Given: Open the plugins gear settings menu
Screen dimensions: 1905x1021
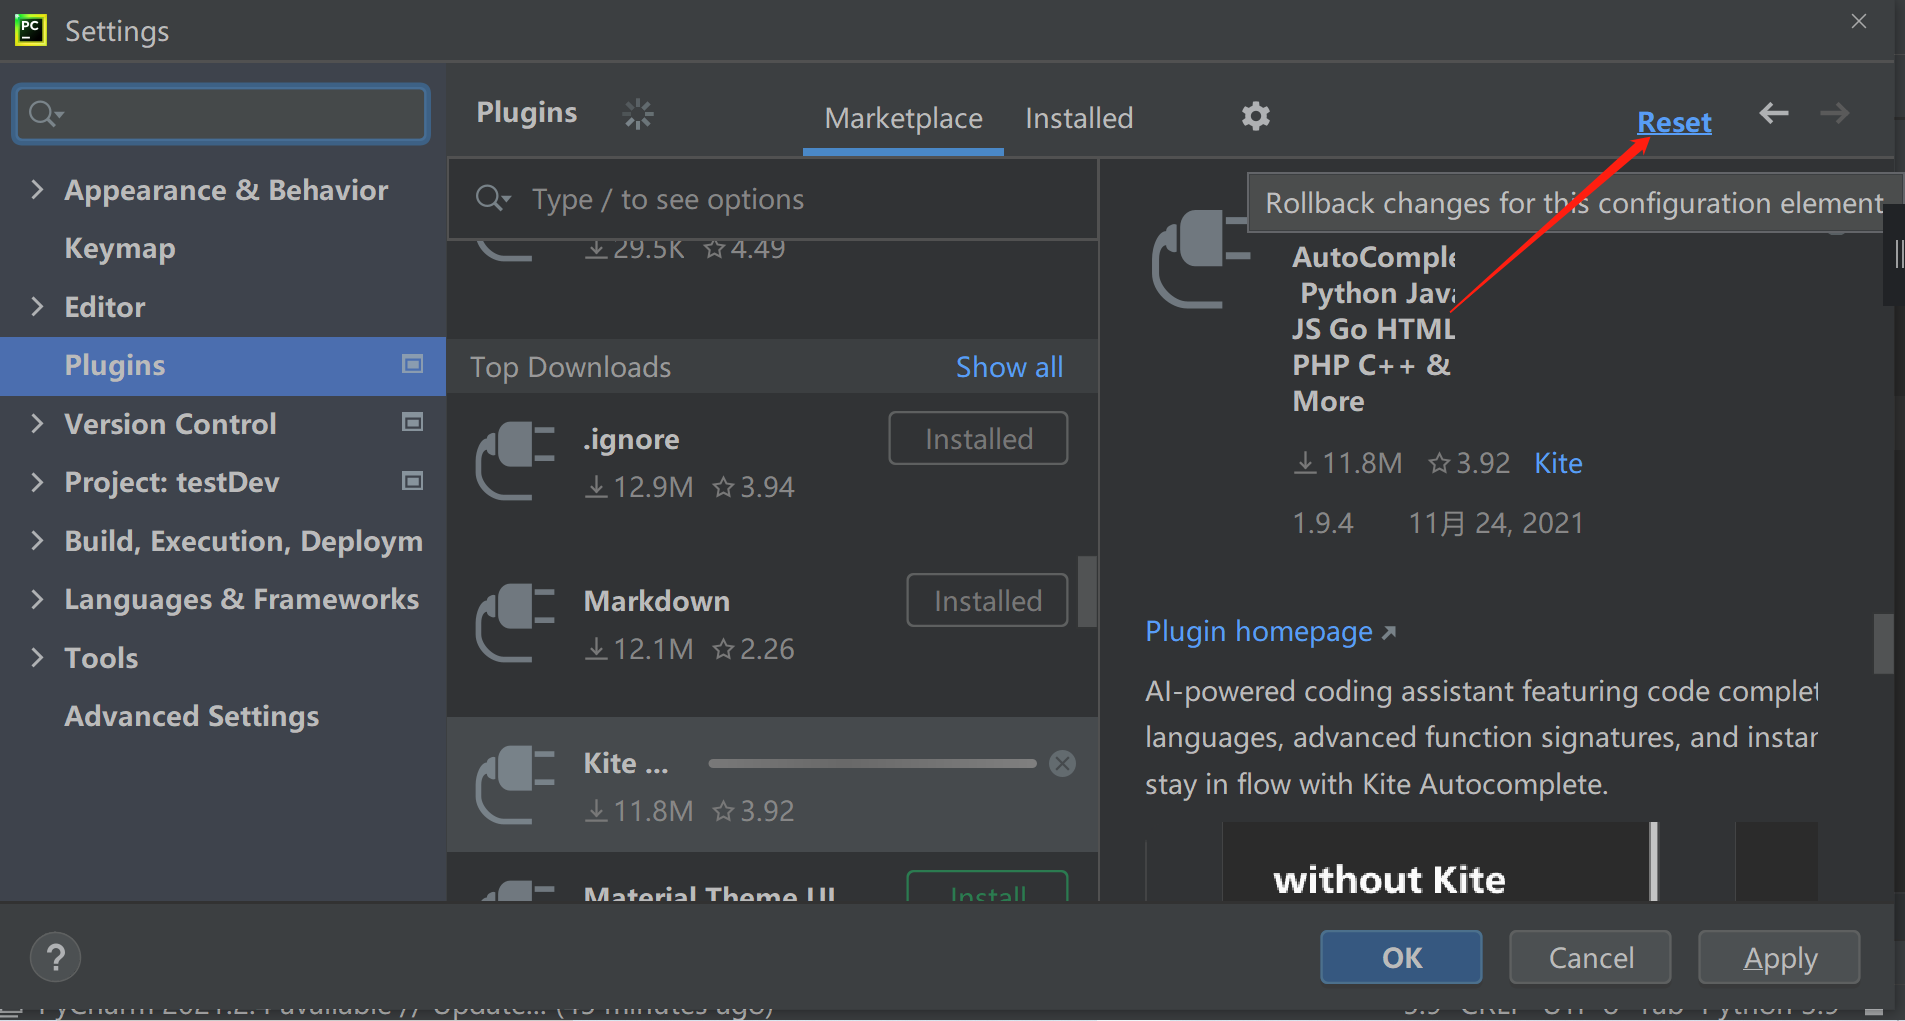Looking at the screenshot, I should [1255, 117].
